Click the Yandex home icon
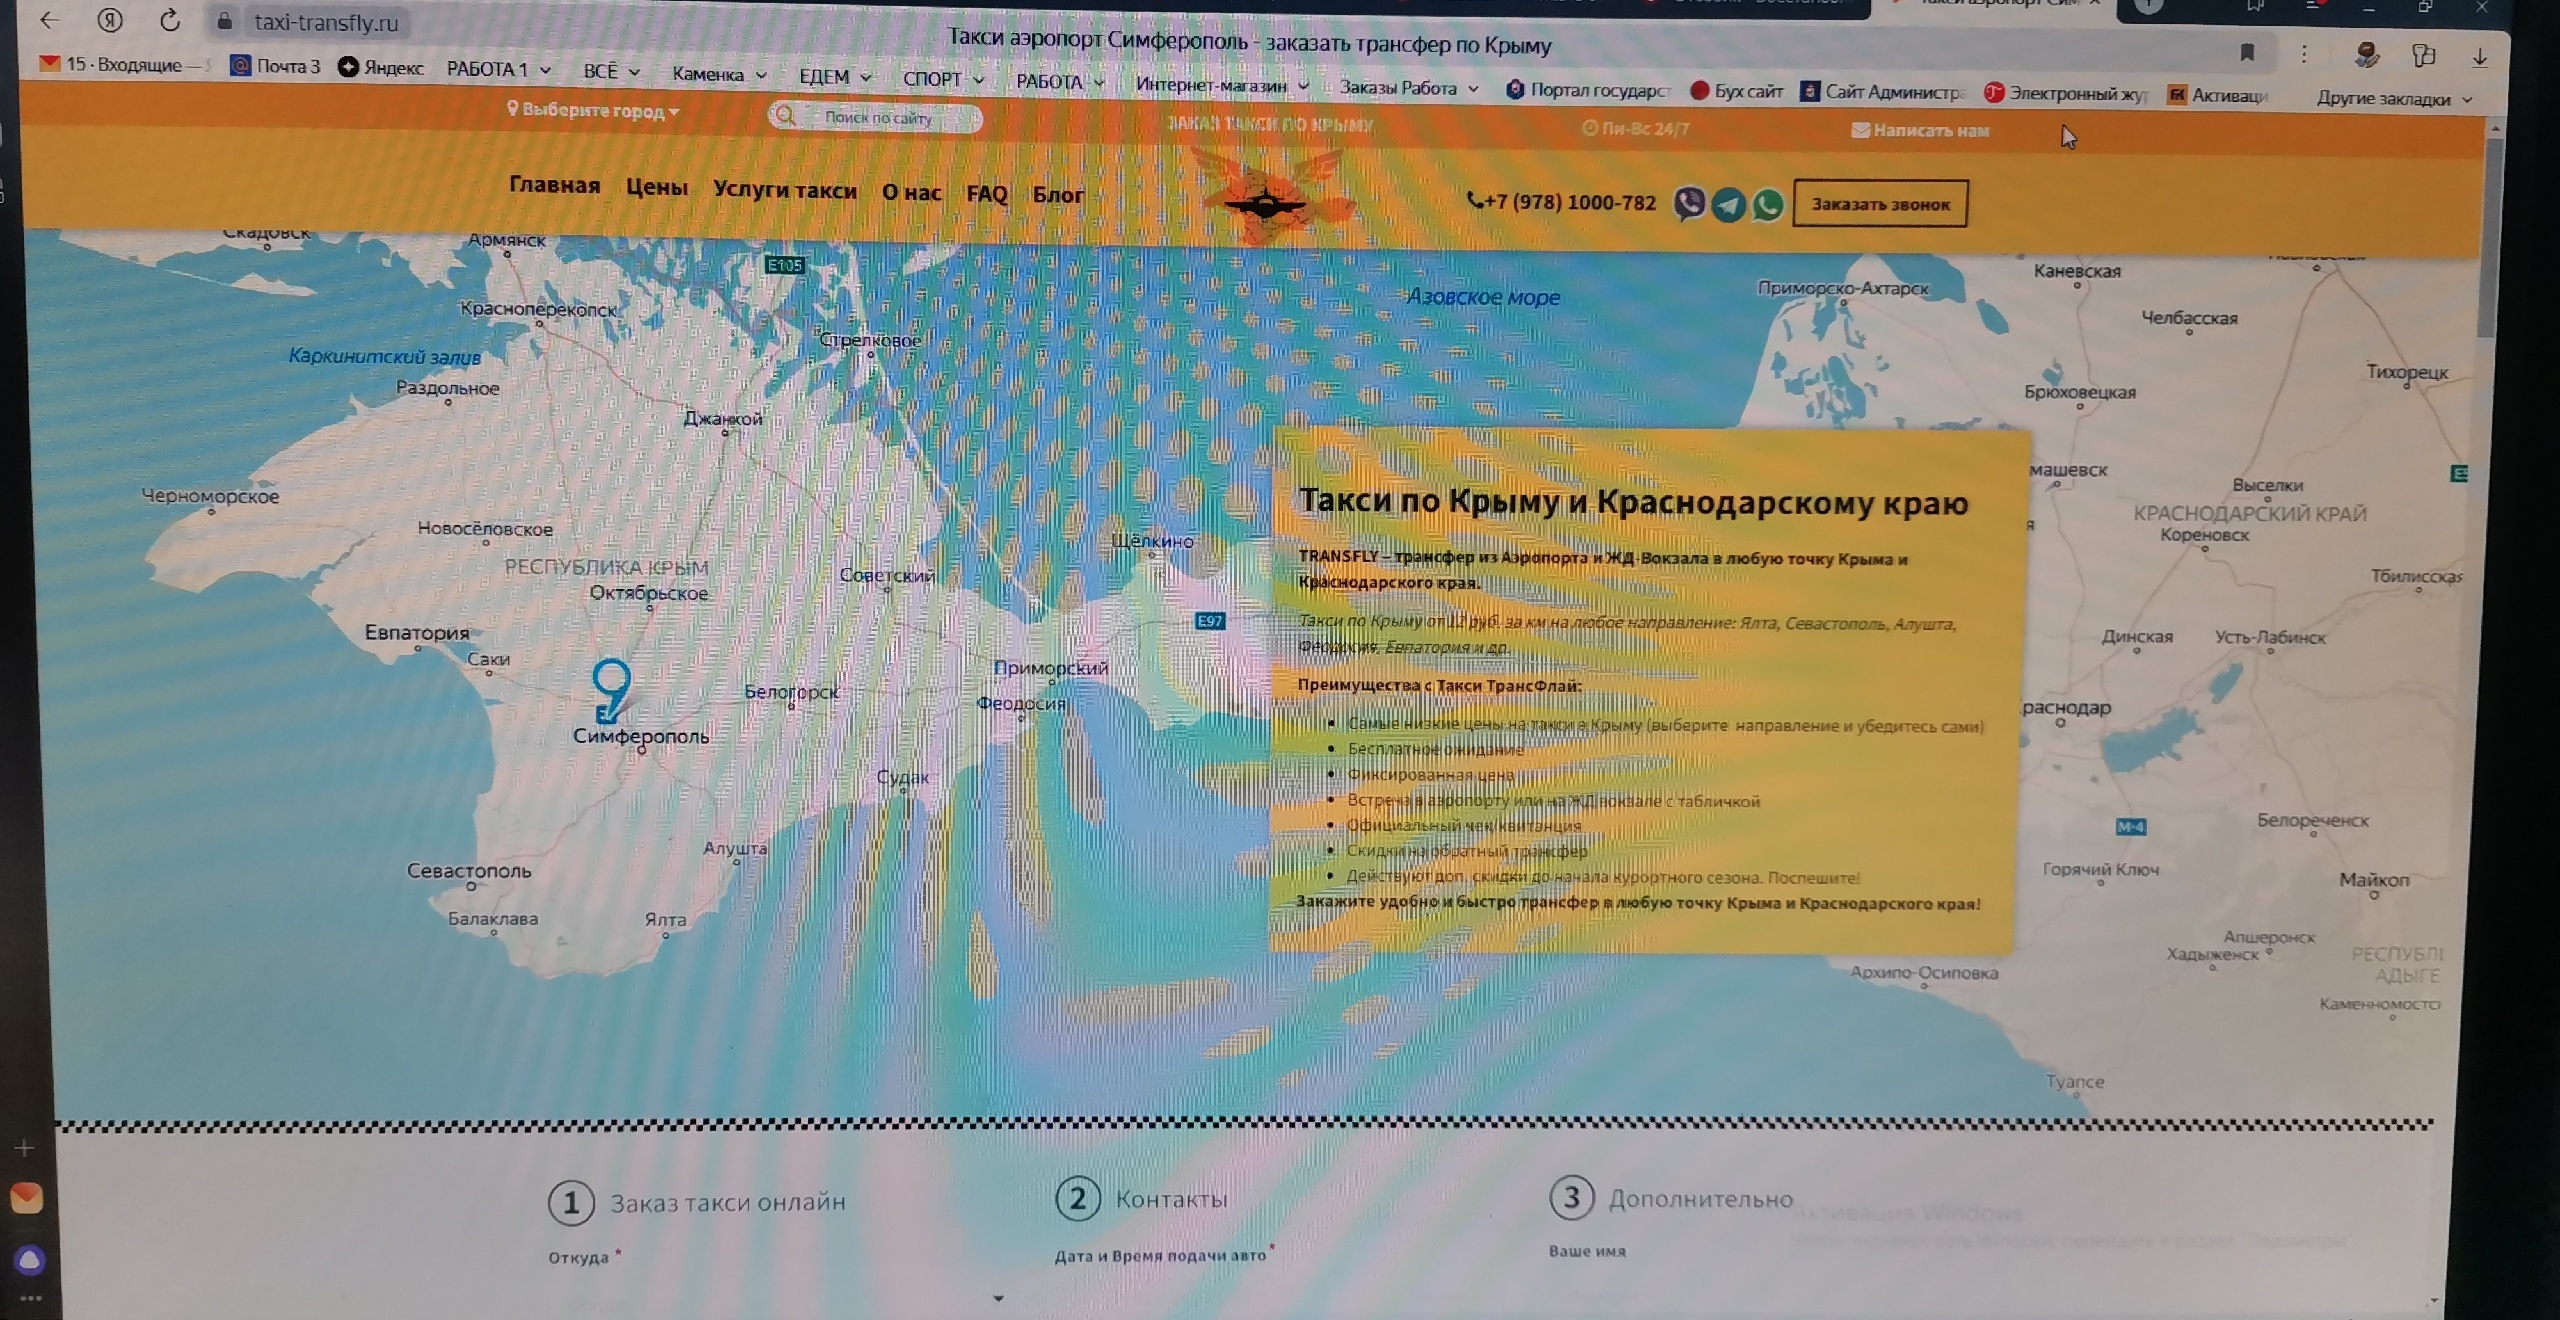 [111, 20]
